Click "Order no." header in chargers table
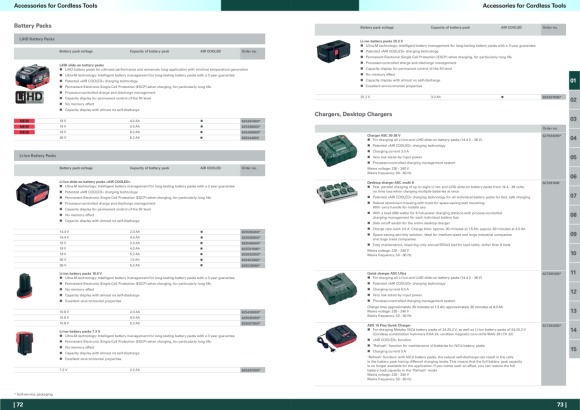The width and height of the screenshot is (580, 410). (550, 128)
